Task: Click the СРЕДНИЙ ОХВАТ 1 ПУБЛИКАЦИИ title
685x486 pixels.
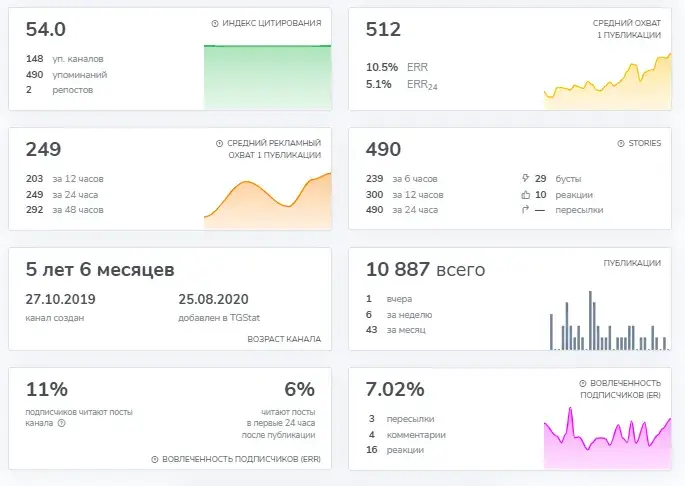Action: [x=627, y=29]
